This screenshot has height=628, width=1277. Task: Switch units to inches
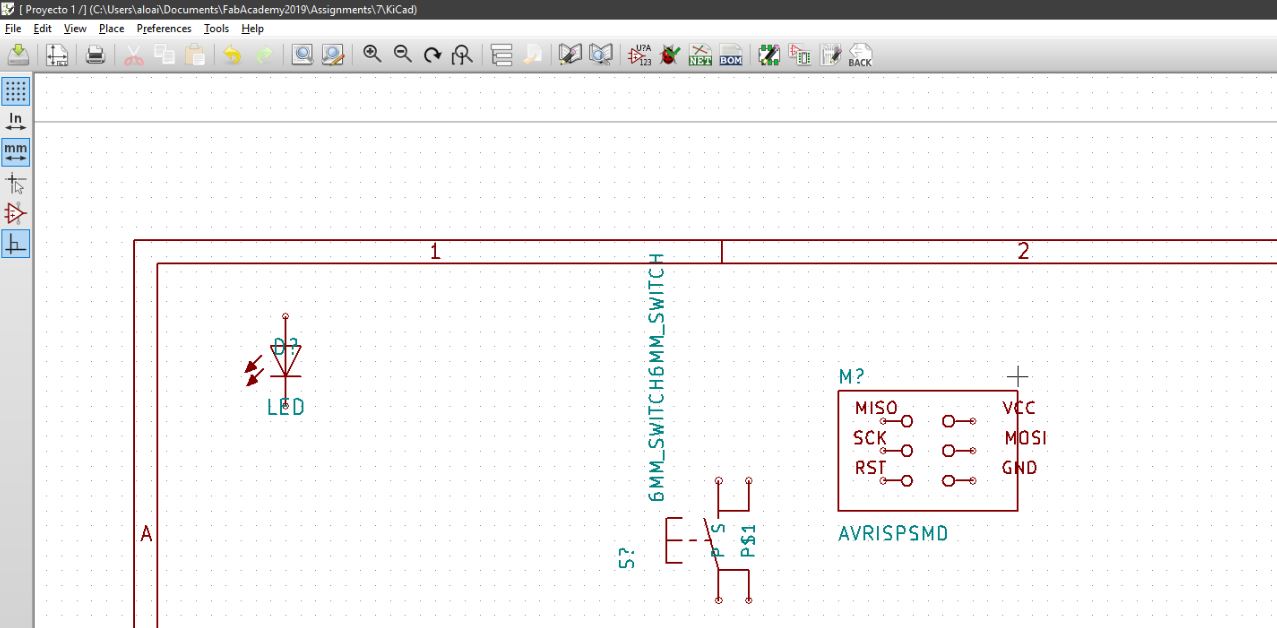(15, 122)
